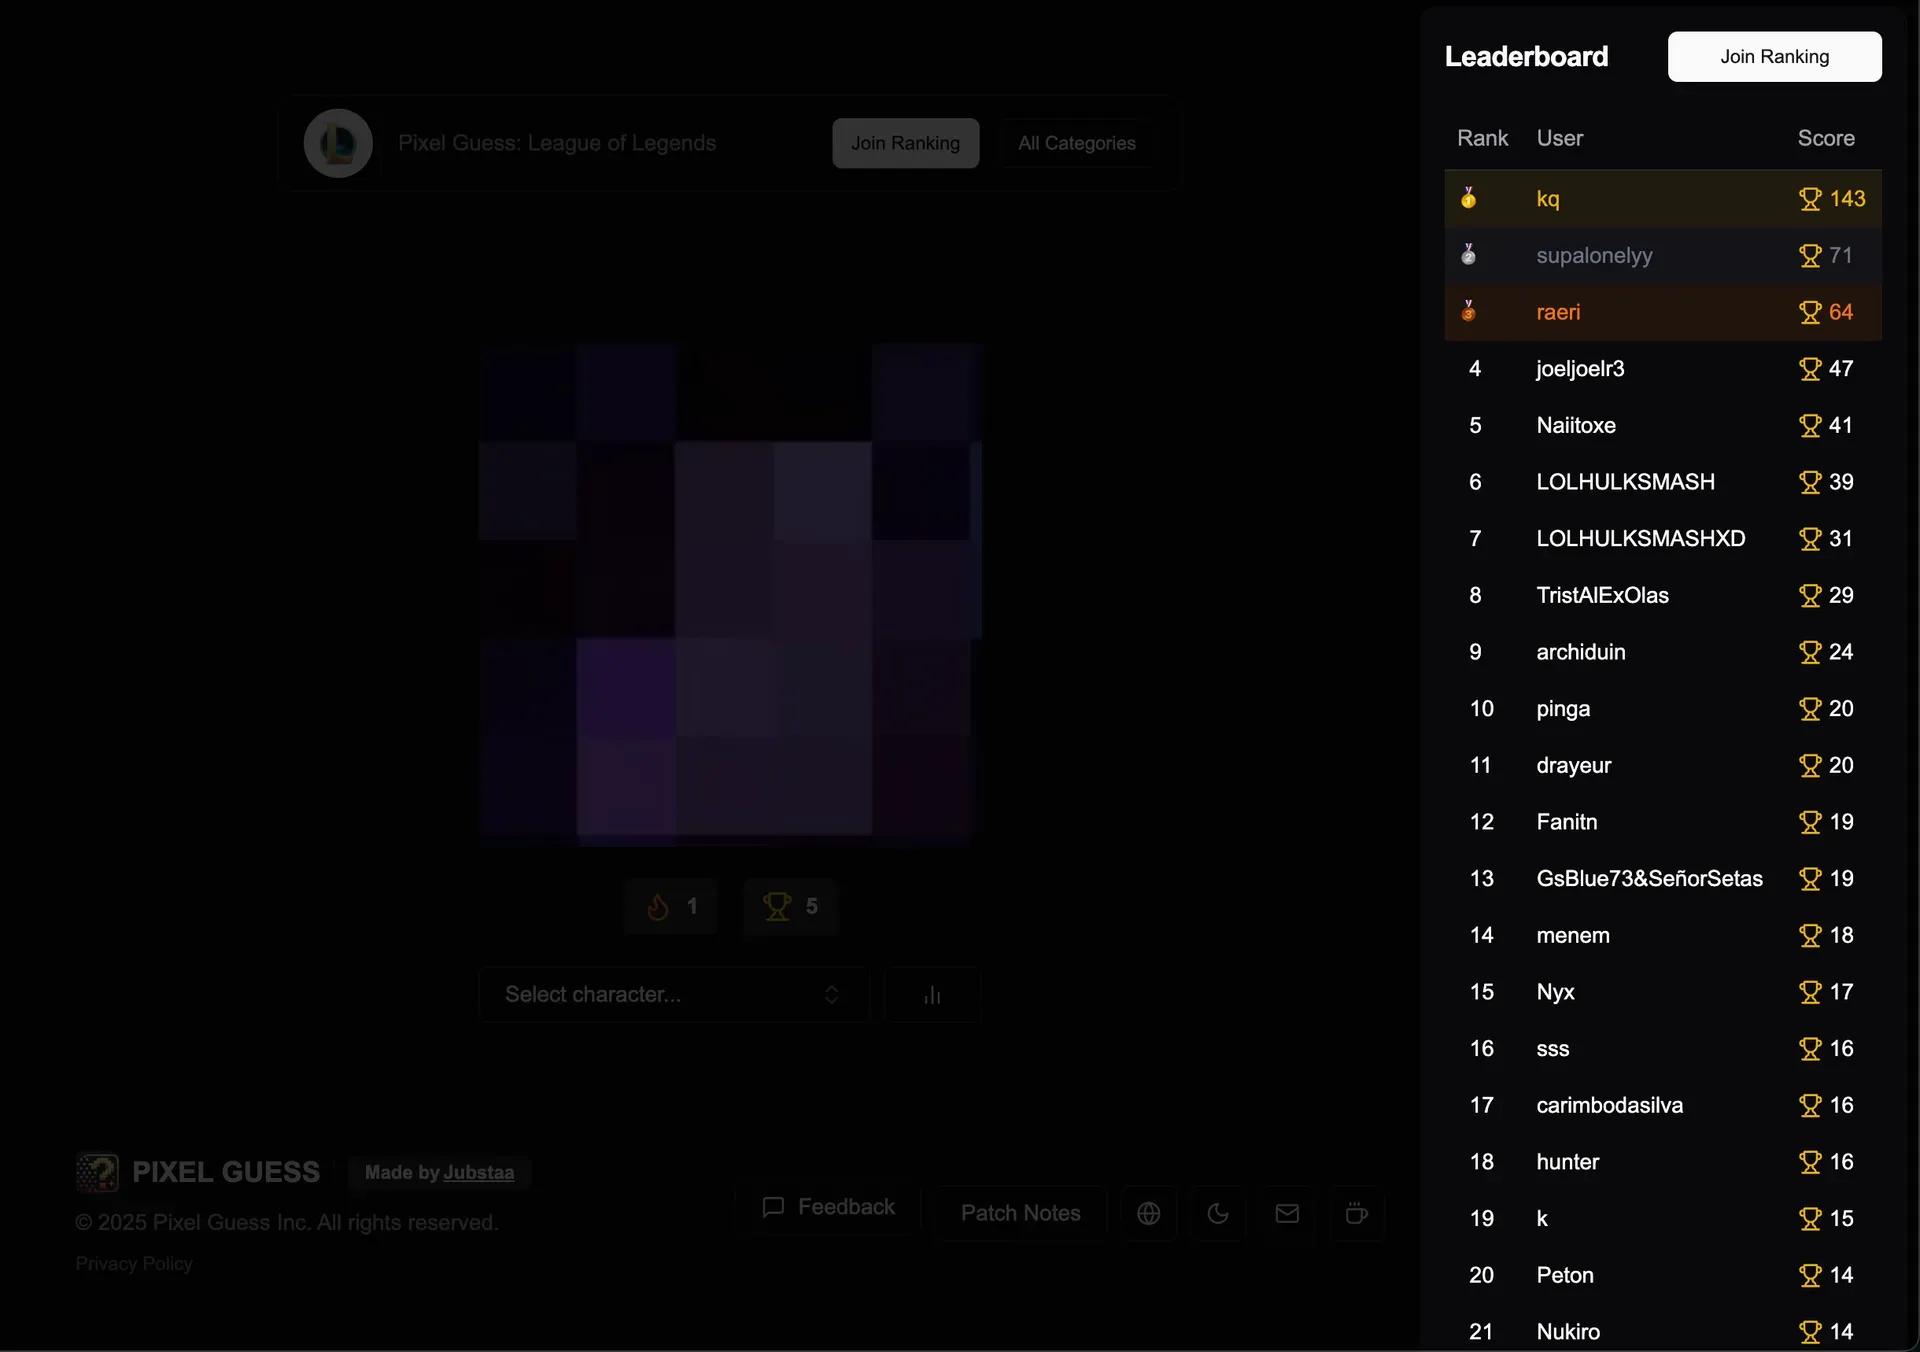The height and width of the screenshot is (1352, 1920).
Task: Follow the Jubstaa link
Action: coord(478,1172)
